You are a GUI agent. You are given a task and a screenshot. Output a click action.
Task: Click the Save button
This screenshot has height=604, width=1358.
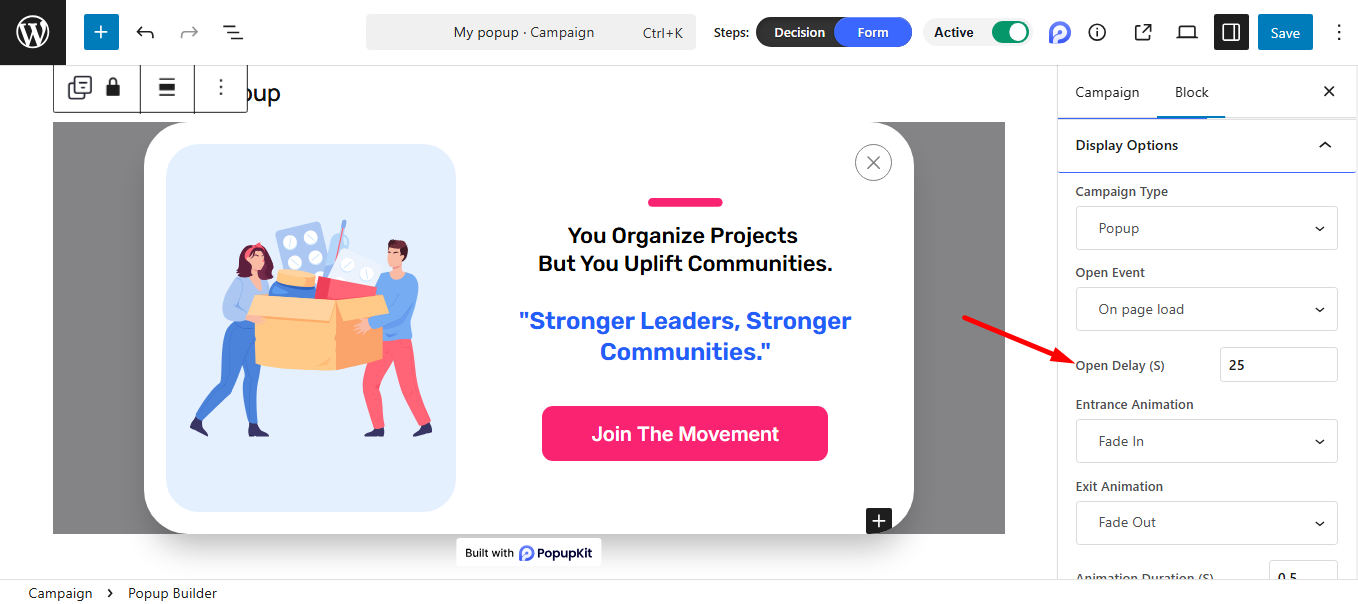click(x=1285, y=32)
